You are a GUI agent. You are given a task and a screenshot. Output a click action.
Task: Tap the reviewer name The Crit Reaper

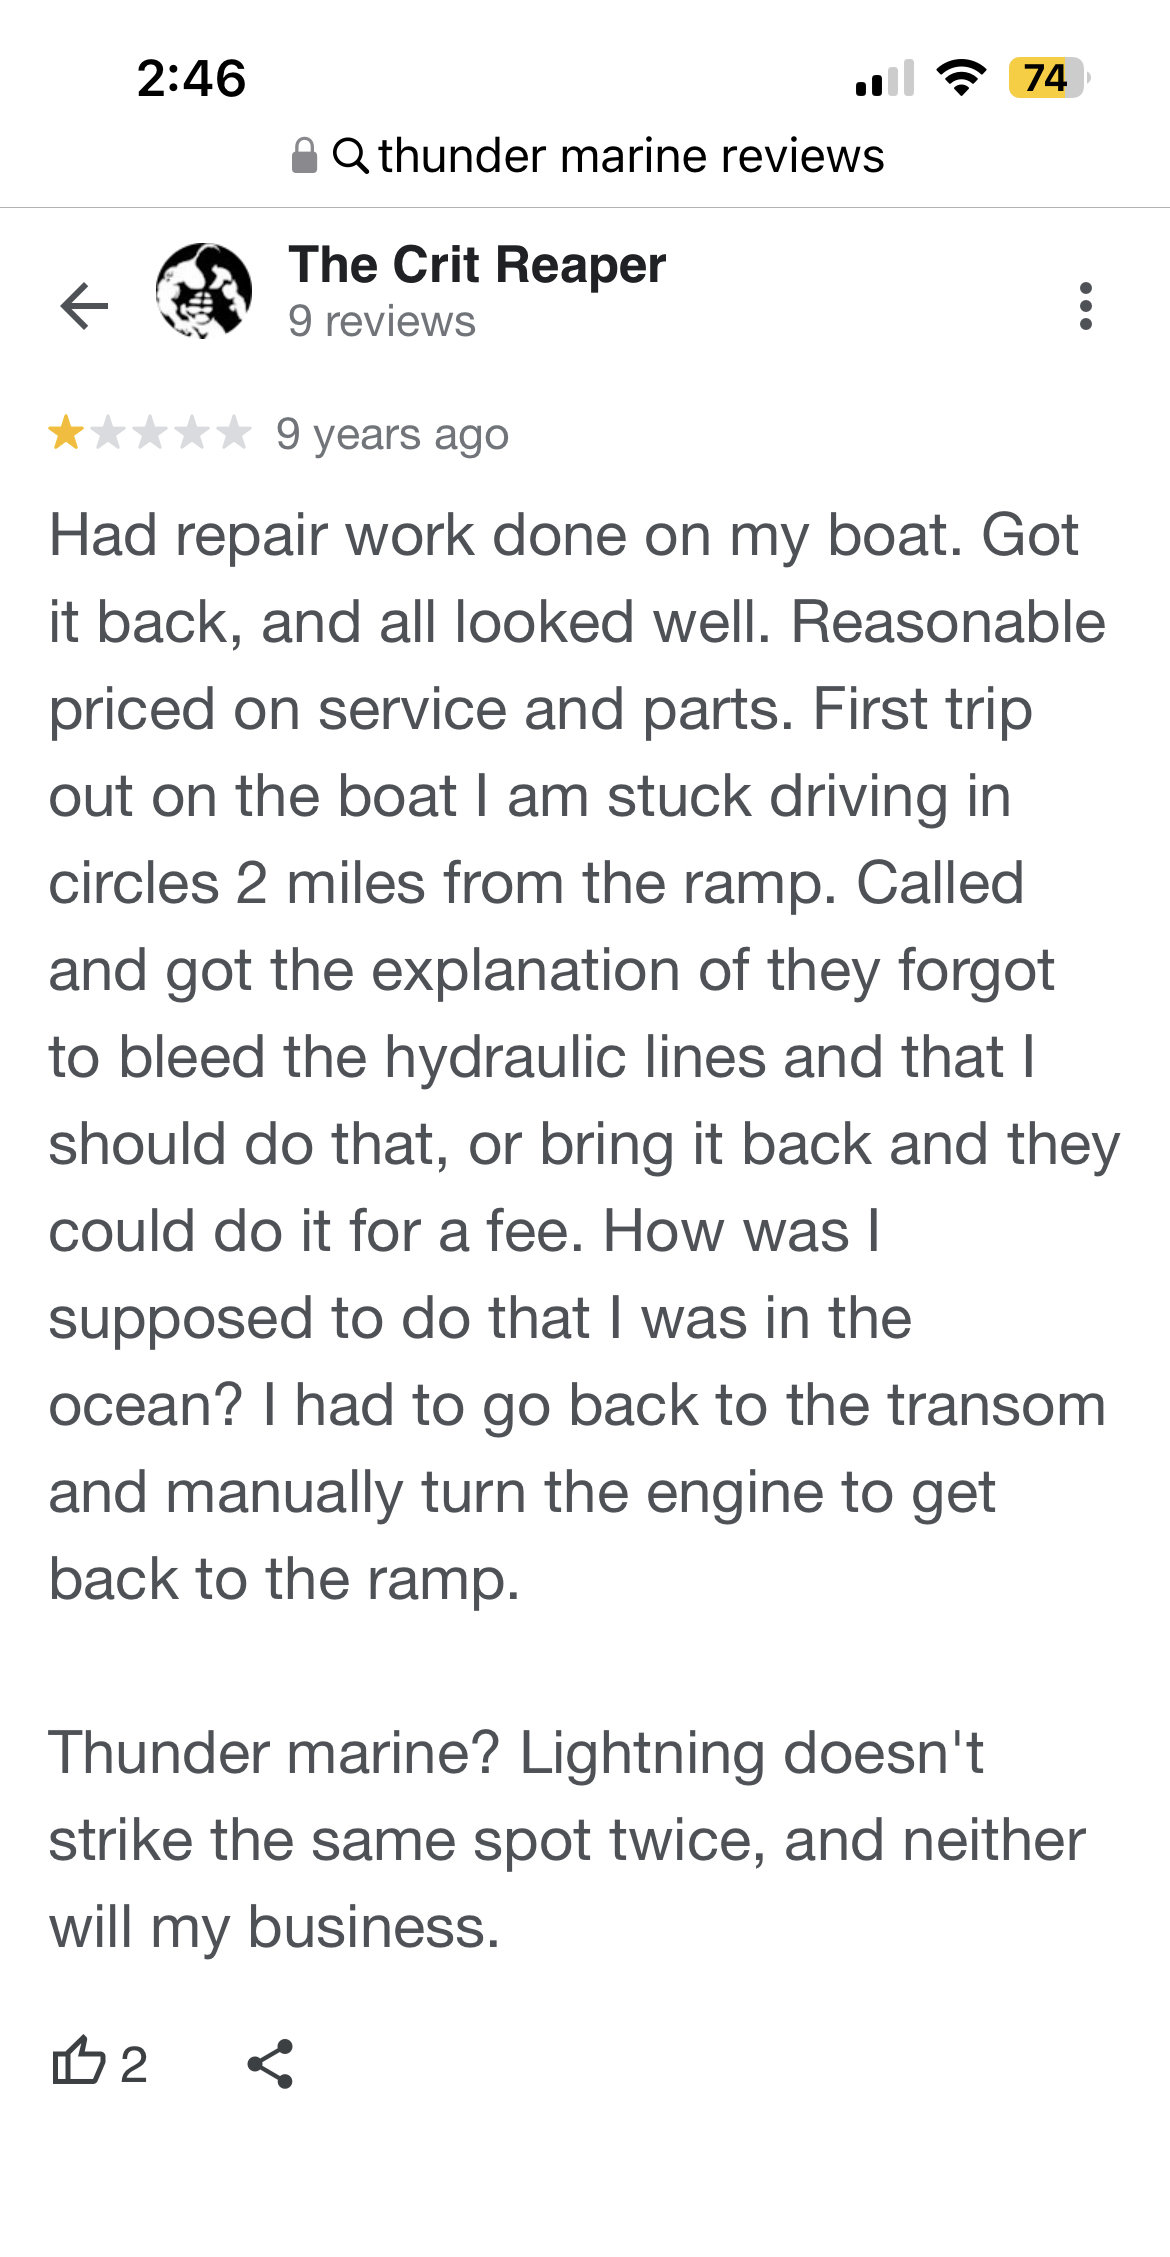(477, 265)
